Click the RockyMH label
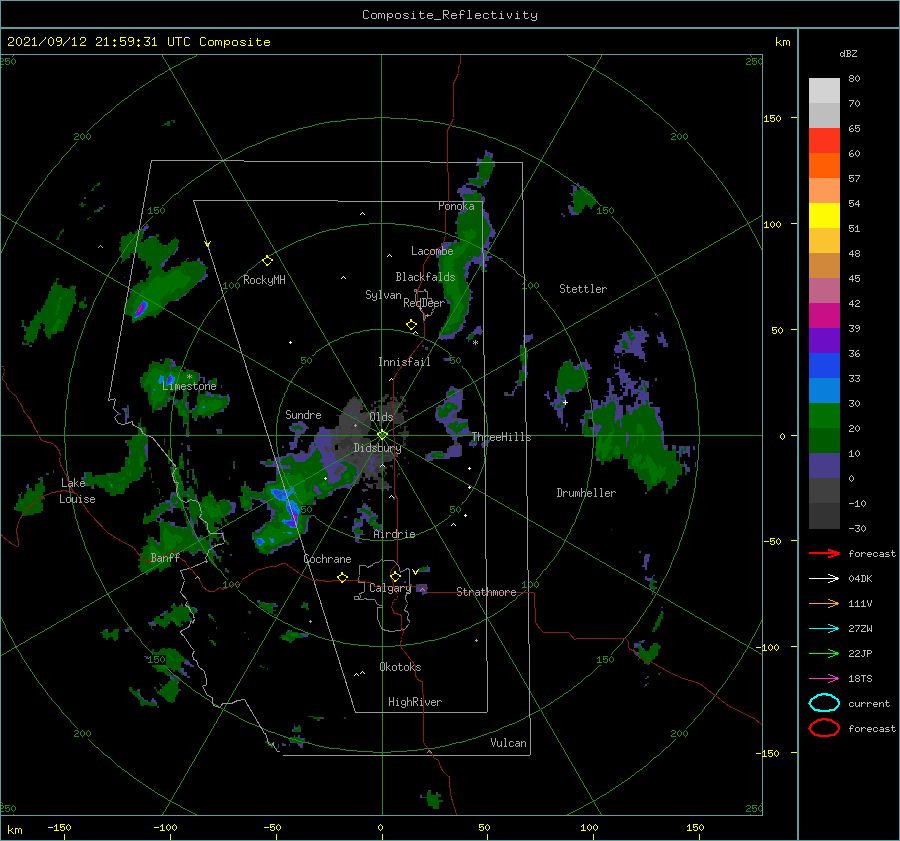900x841 pixels. [264, 280]
